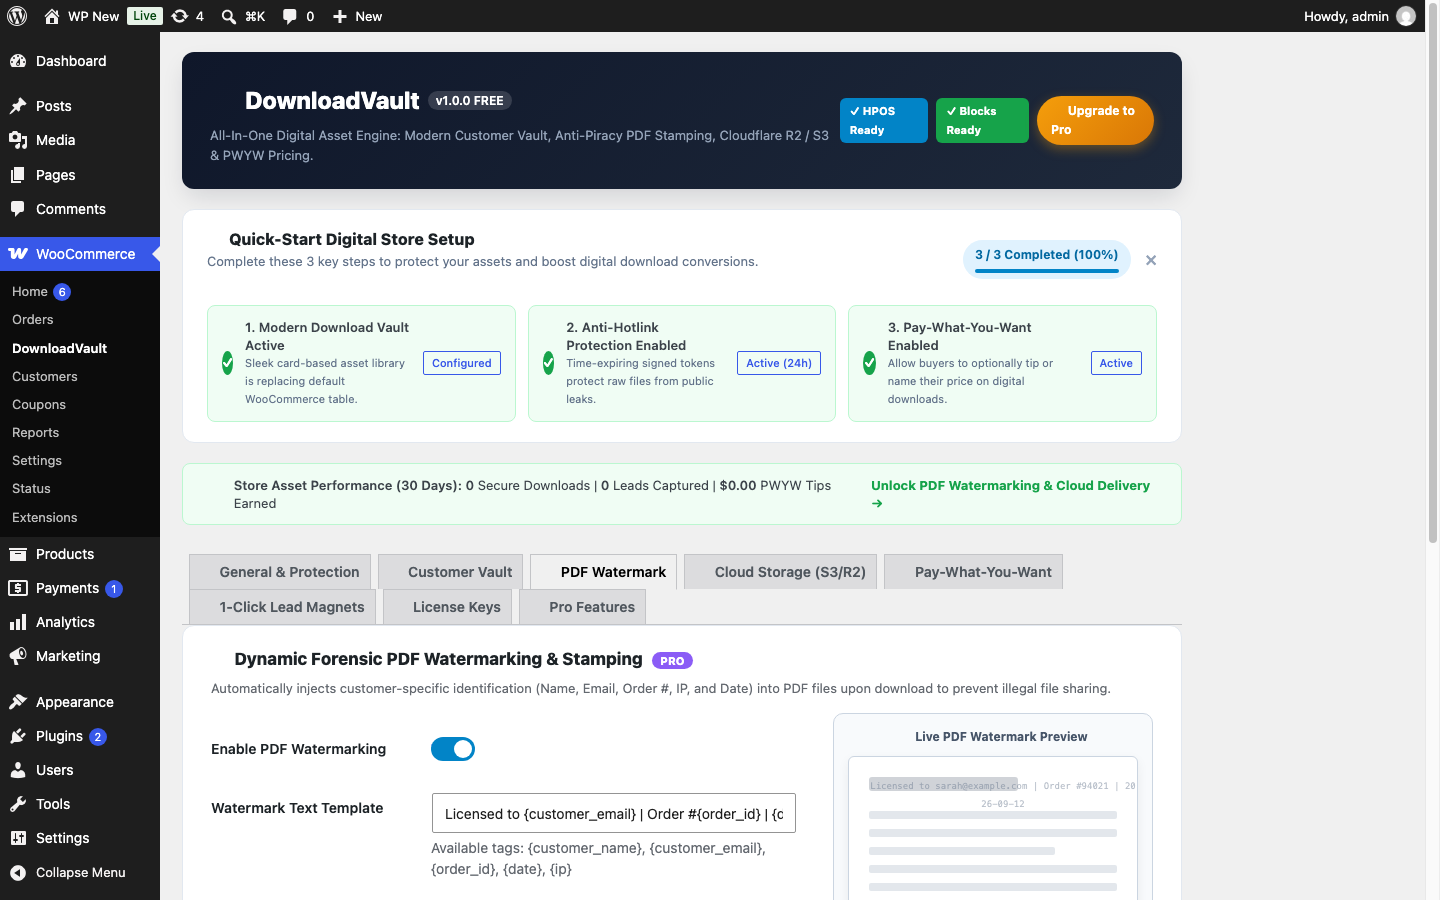Click the WooCommerce logo icon
This screenshot has height=900, width=1440.
[x=18, y=254]
